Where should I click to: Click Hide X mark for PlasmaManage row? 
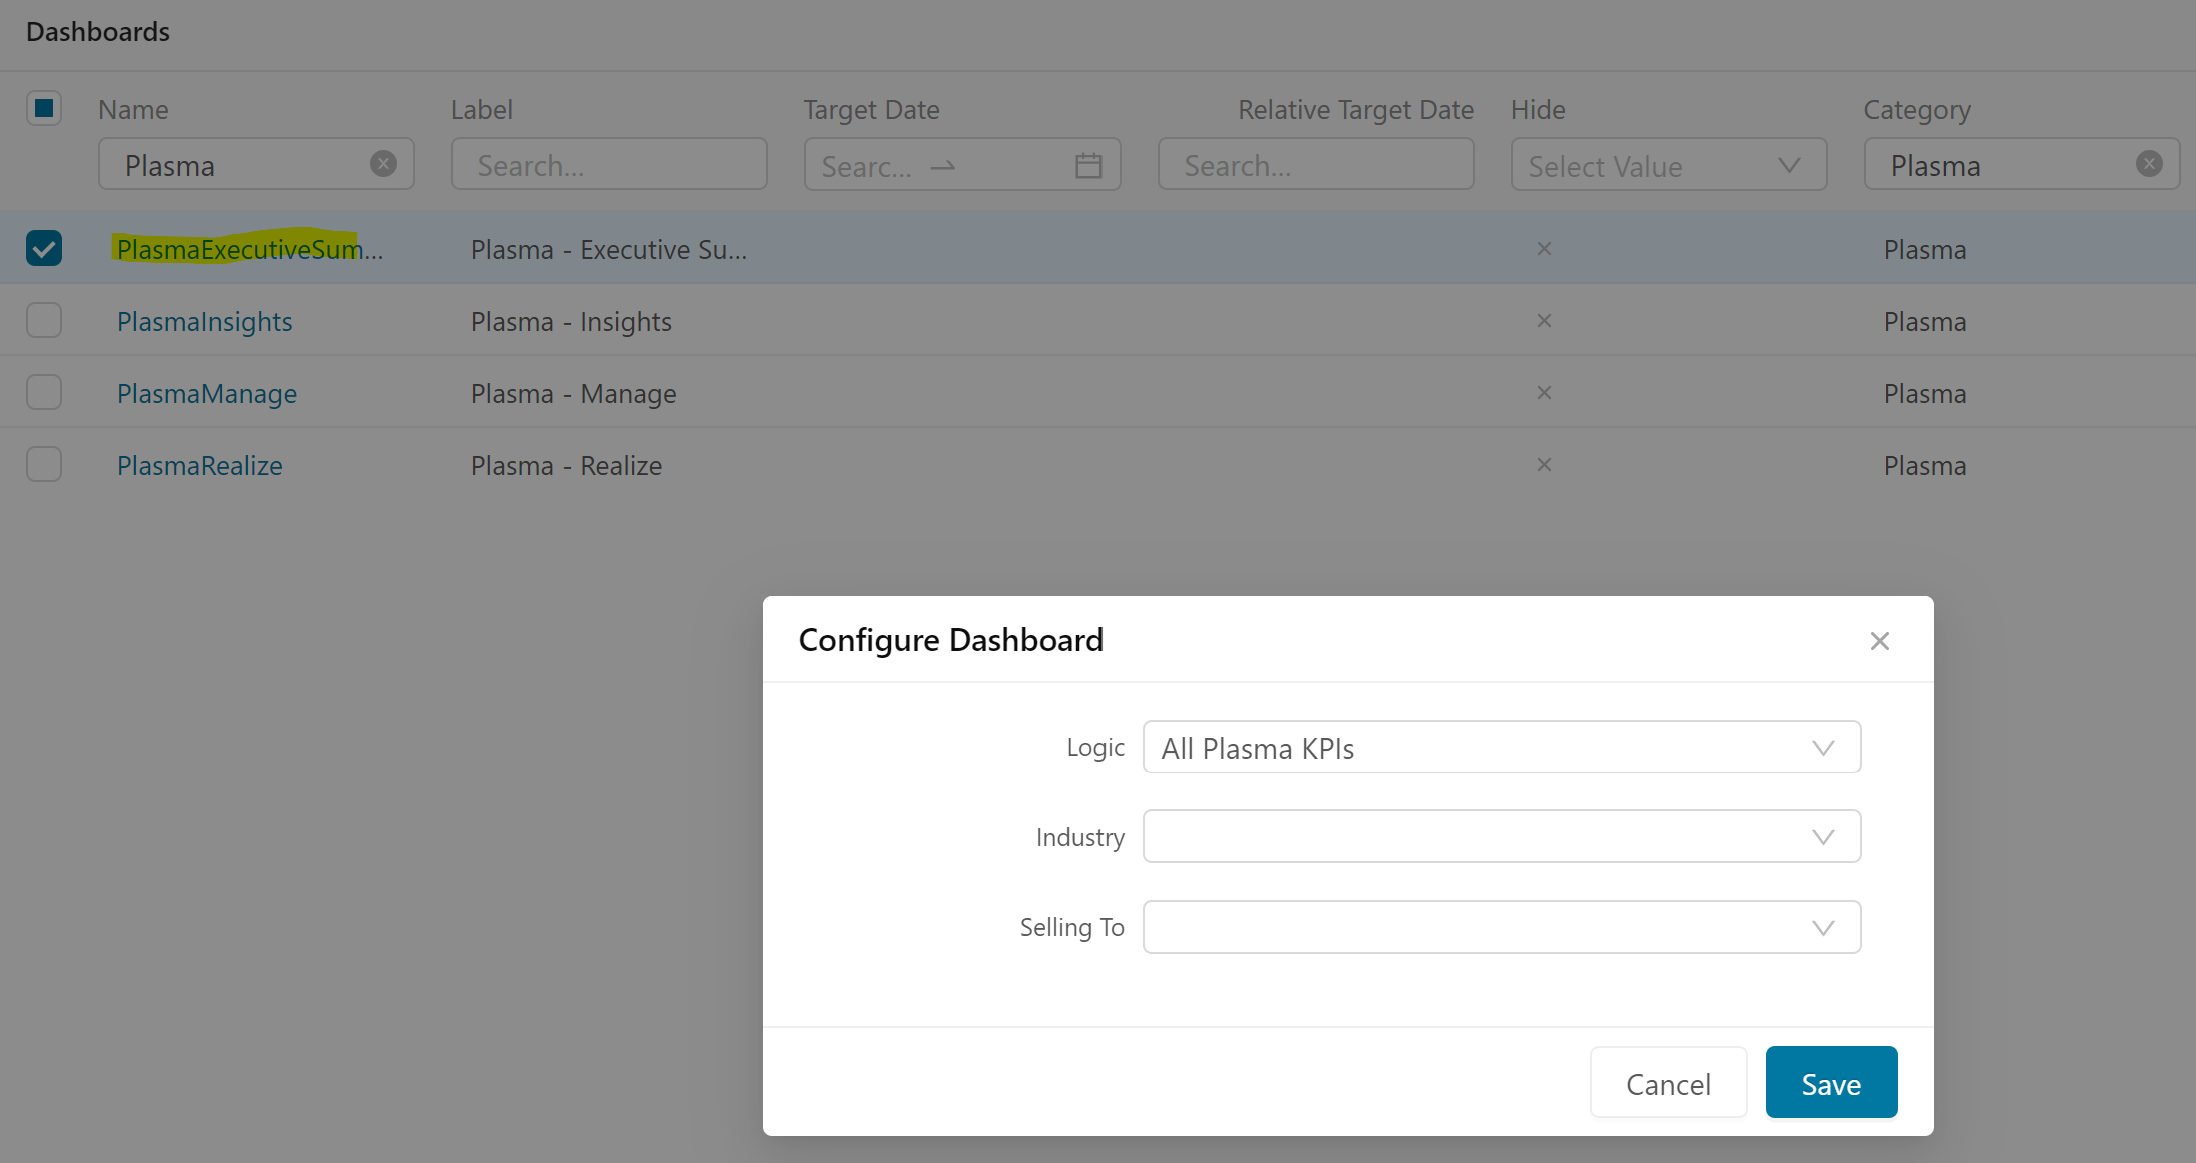1544,393
